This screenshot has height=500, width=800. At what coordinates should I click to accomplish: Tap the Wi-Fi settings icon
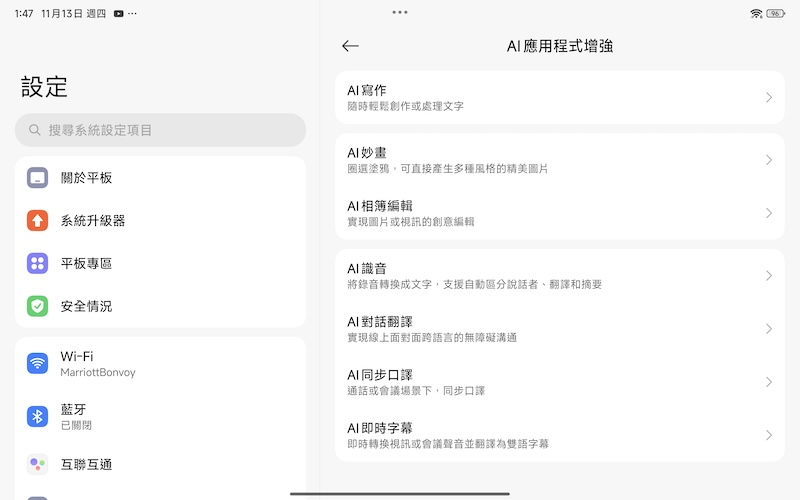click(x=37, y=363)
